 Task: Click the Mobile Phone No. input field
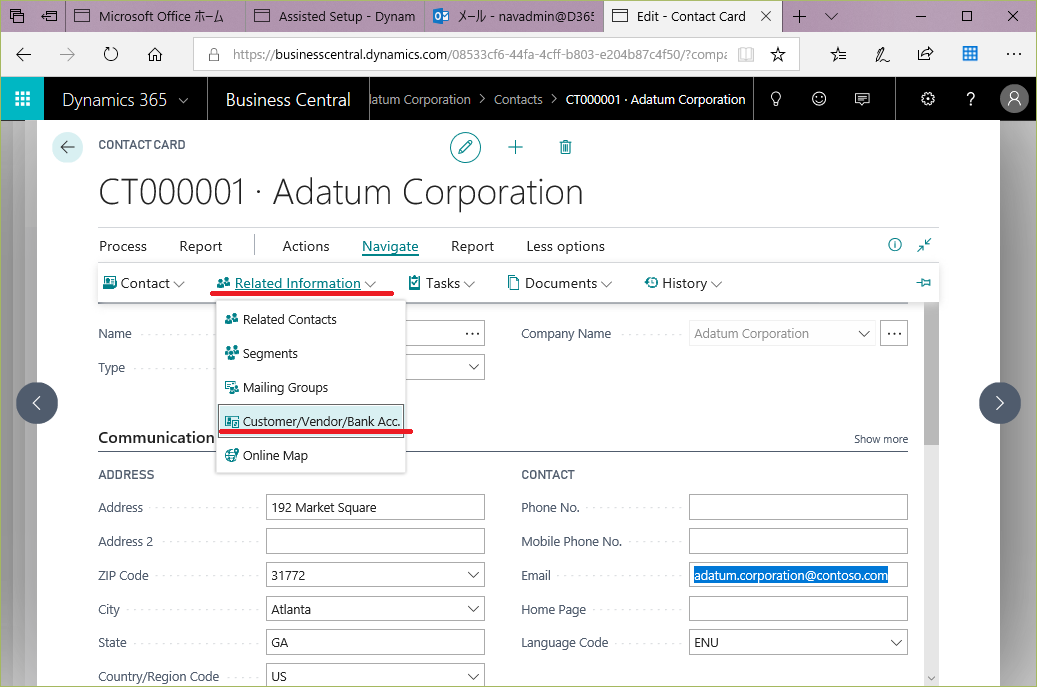(798, 541)
